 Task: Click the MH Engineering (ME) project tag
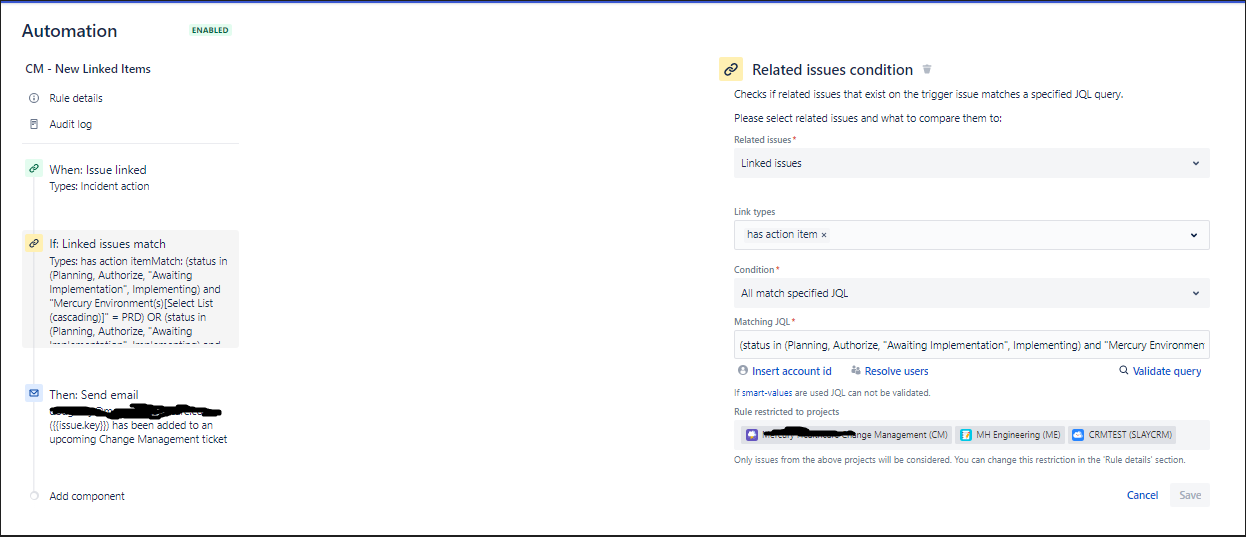[x=1009, y=435]
